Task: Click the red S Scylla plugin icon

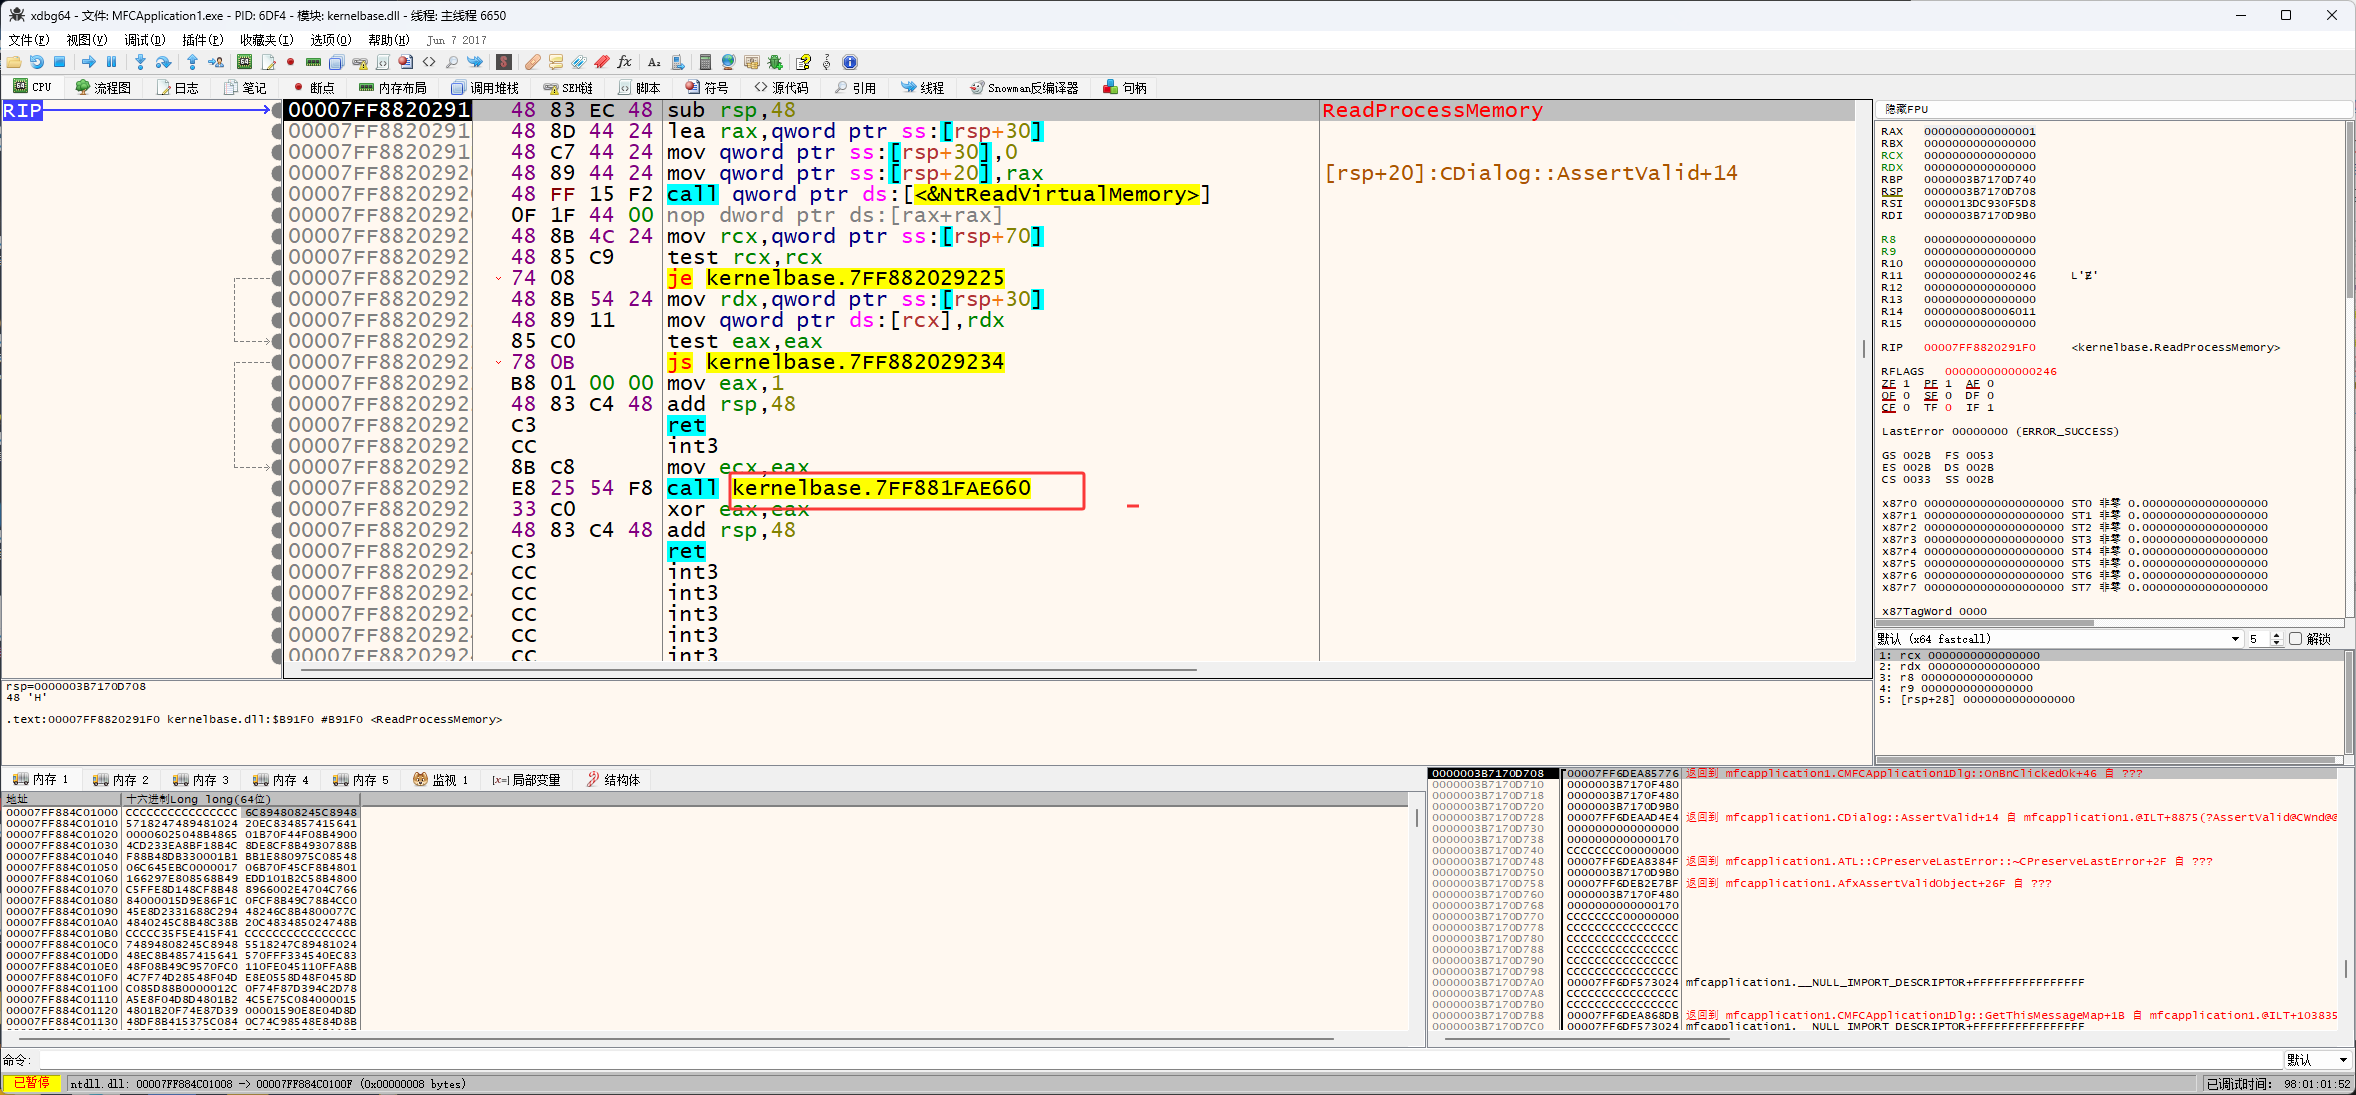Action: click(x=504, y=62)
